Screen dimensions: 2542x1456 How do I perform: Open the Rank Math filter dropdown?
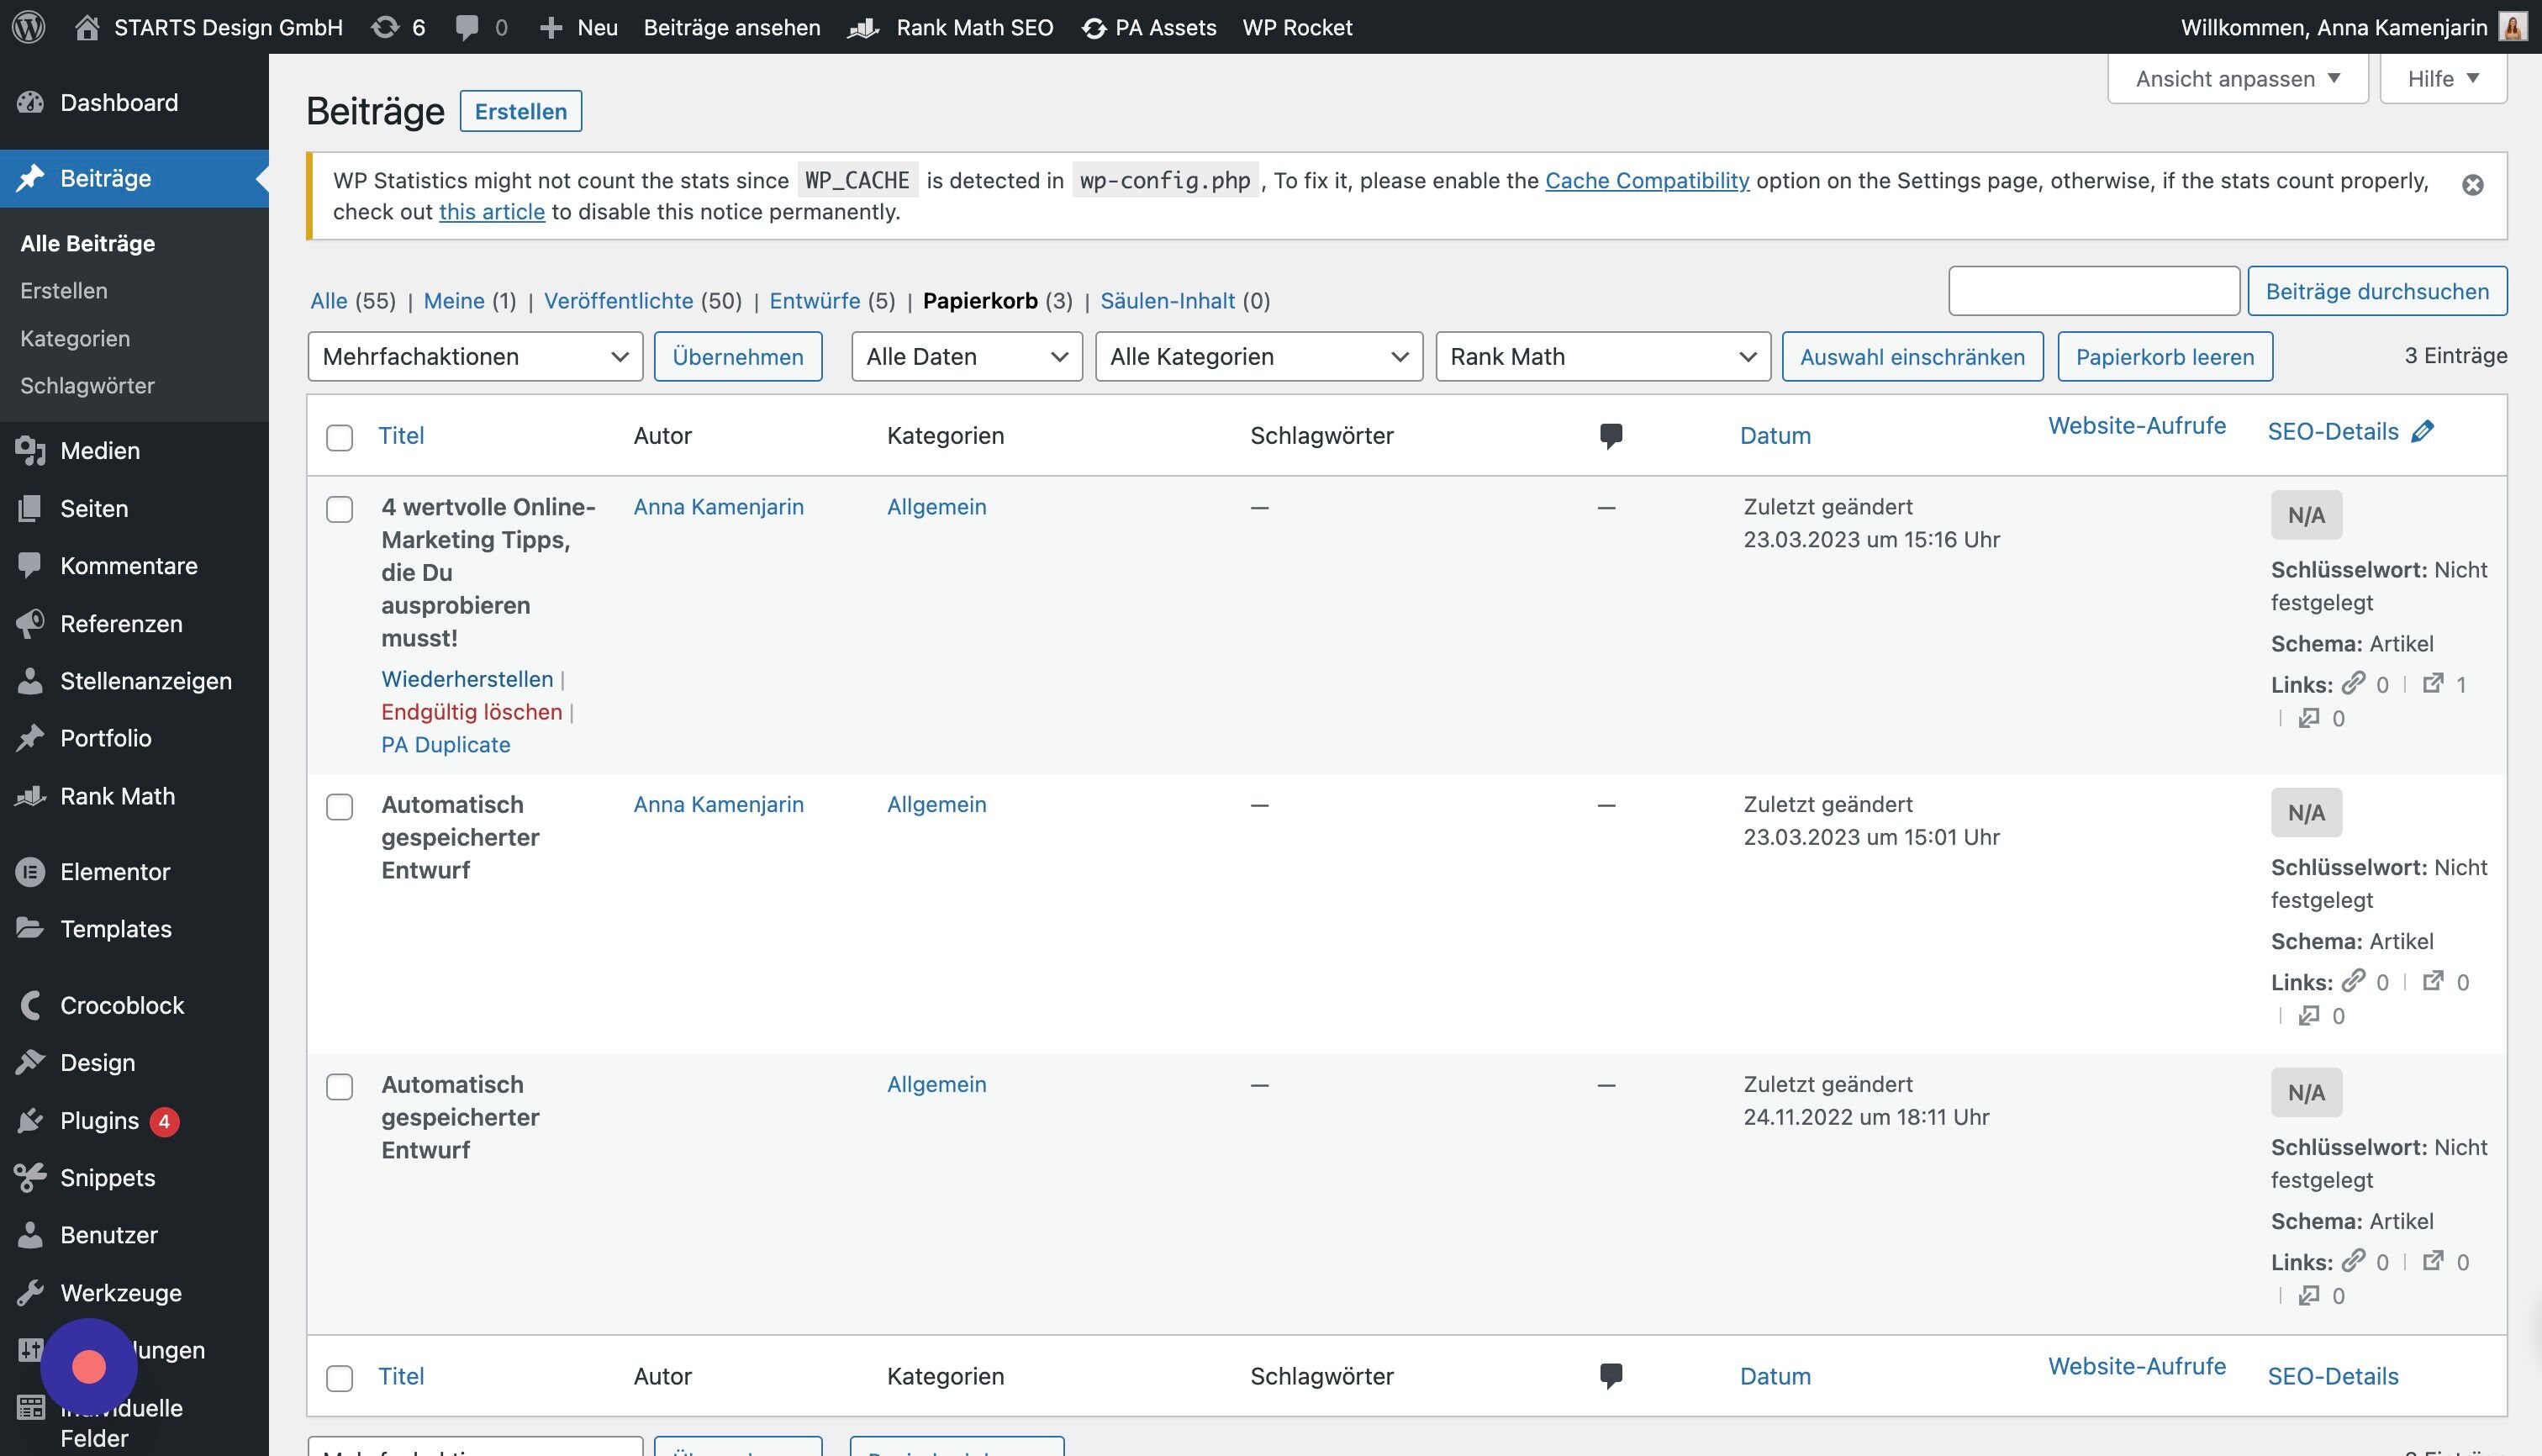point(1602,356)
